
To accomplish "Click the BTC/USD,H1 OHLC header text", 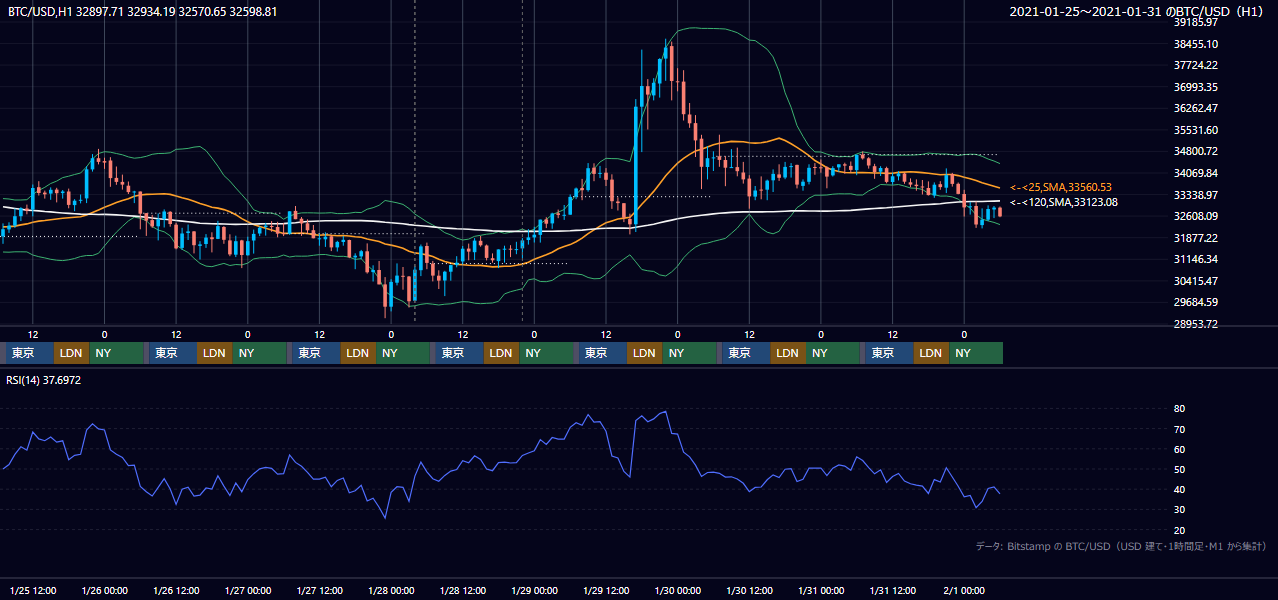I will (x=144, y=11).
